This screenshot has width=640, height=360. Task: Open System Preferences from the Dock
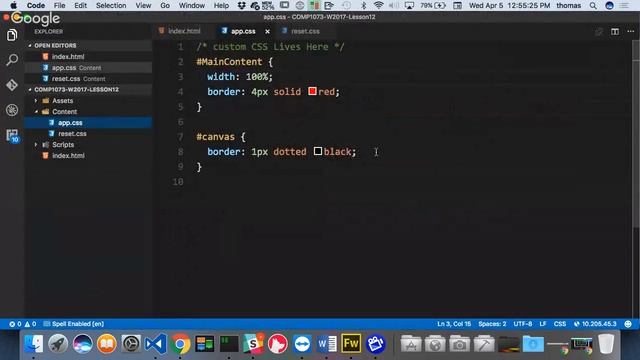point(131,344)
